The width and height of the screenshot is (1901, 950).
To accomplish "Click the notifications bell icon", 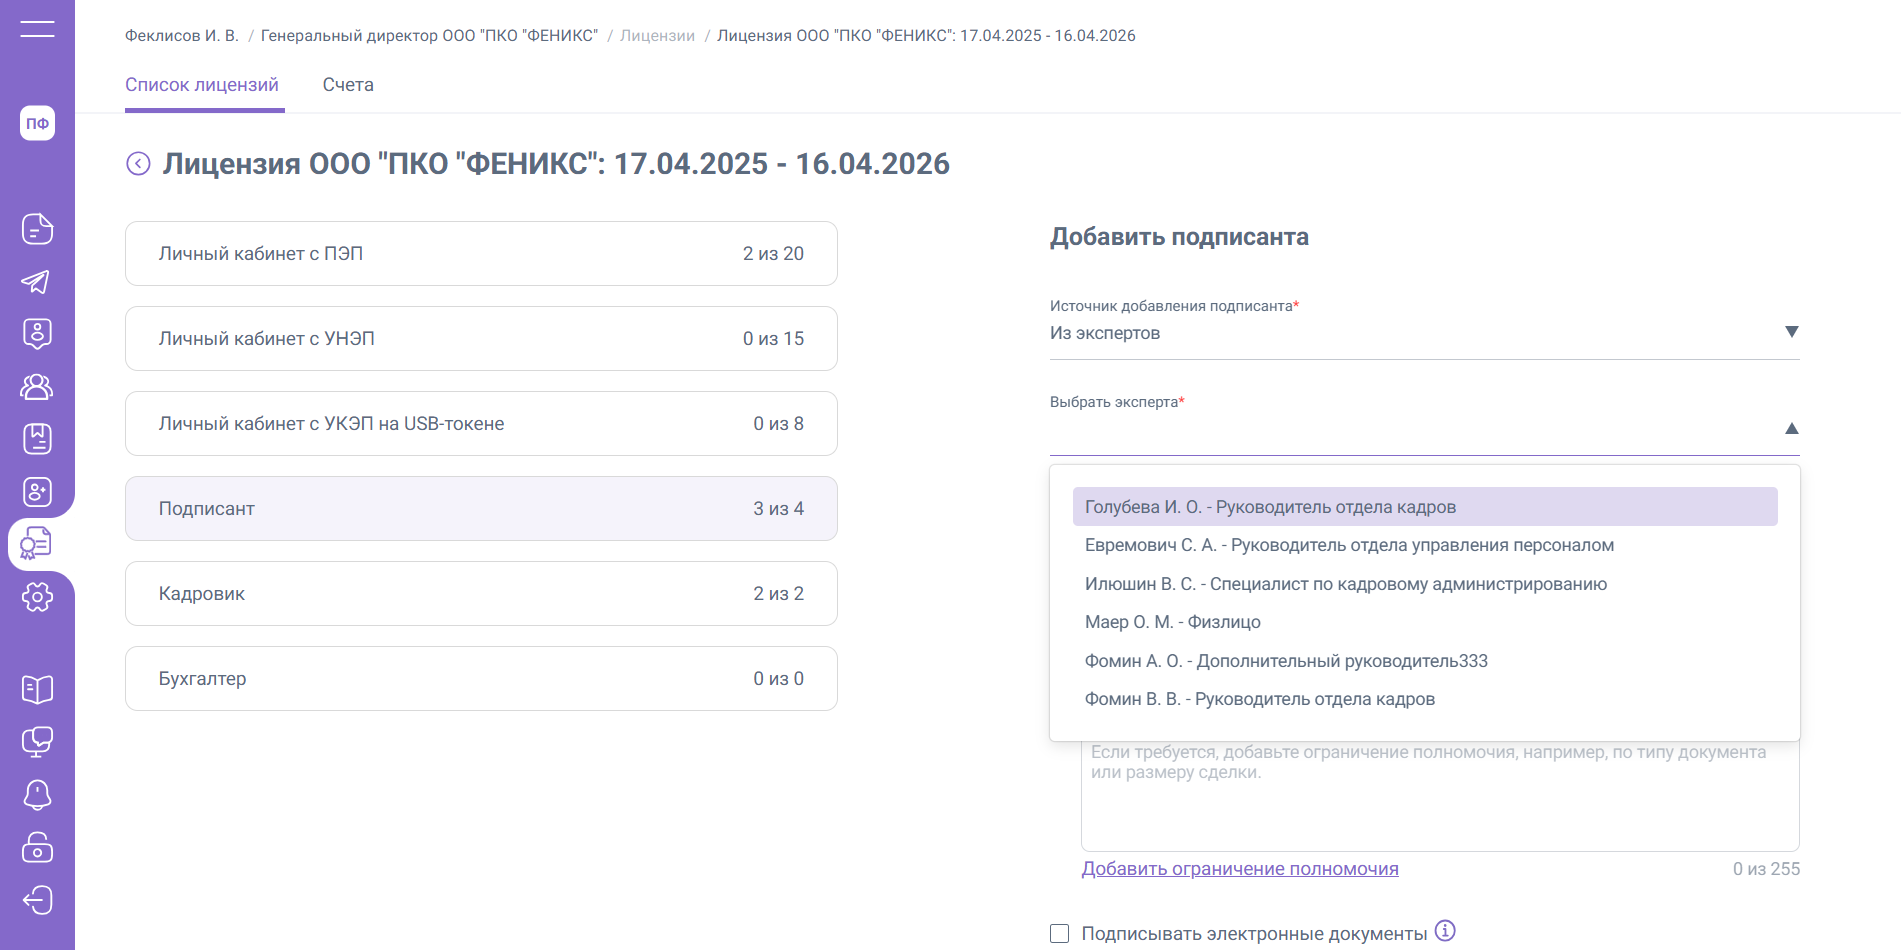I will (37, 795).
